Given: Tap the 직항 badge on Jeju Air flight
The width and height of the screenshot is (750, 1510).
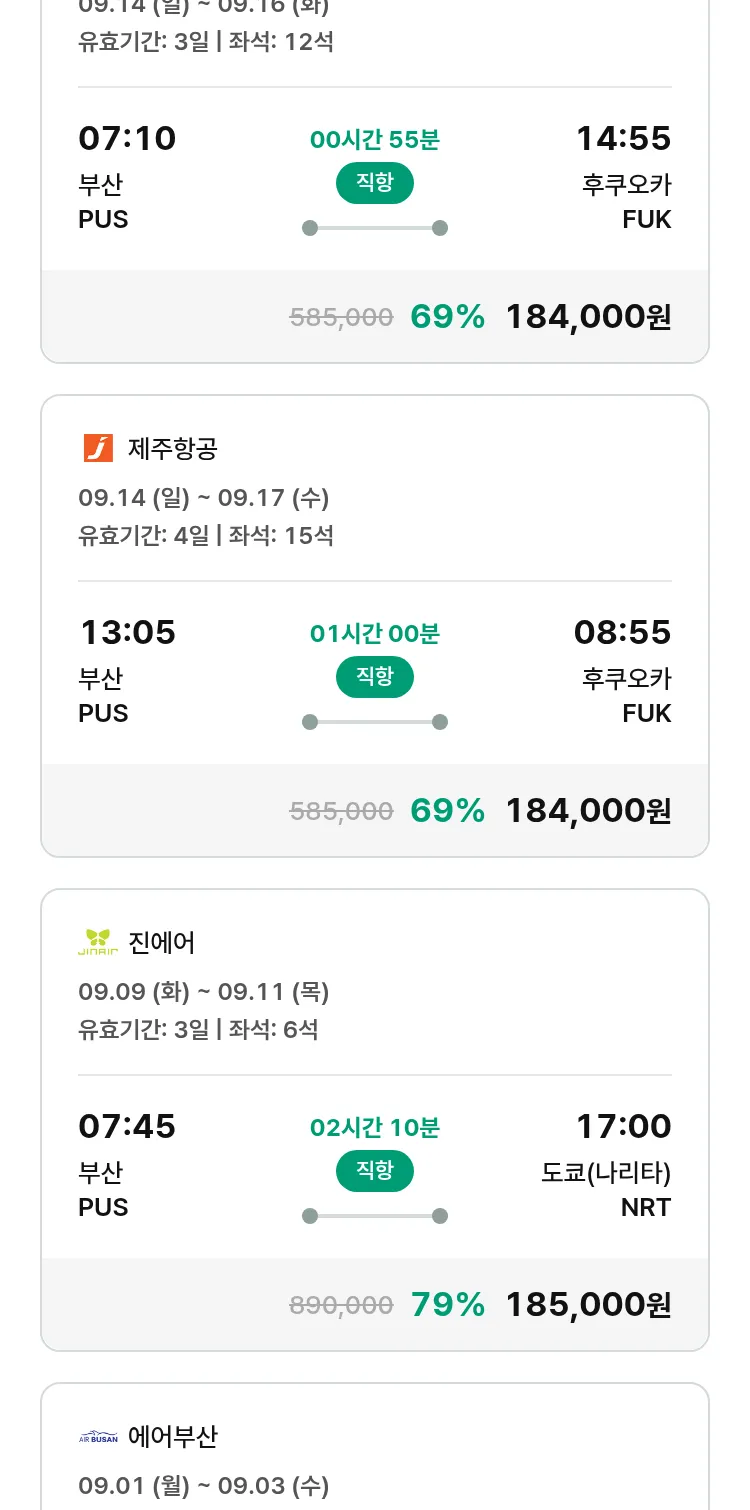Looking at the screenshot, I should pos(374,677).
